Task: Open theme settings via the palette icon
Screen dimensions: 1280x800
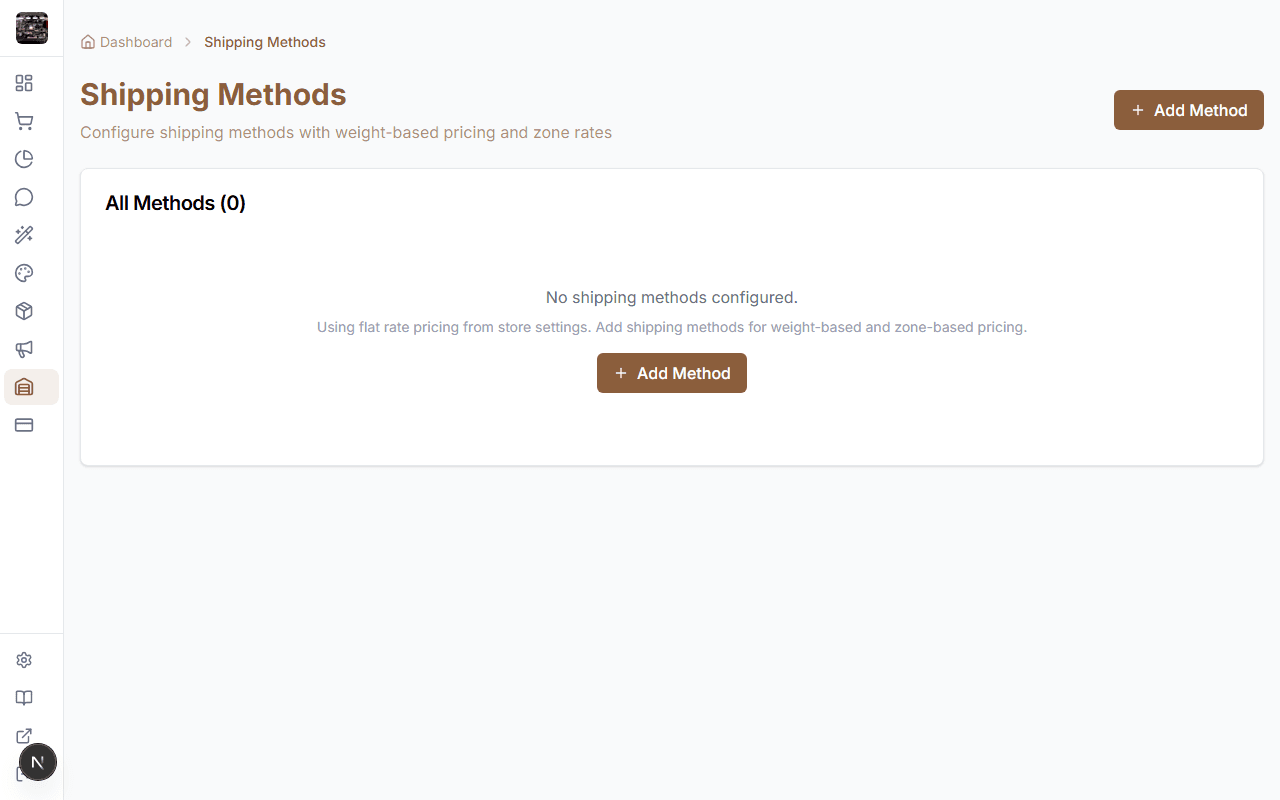Action: pyautogui.click(x=24, y=273)
